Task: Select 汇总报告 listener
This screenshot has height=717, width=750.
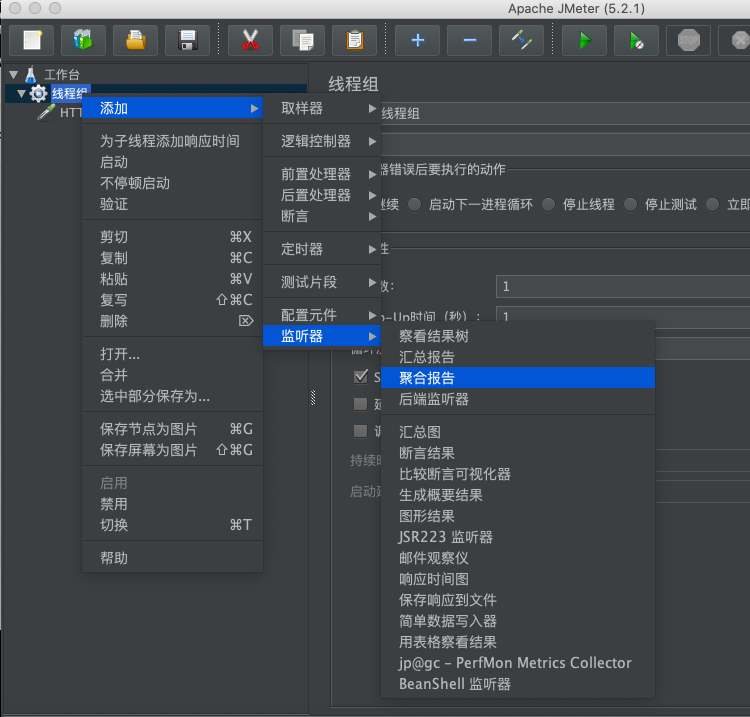Action: pyautogui.click(x=518, y=357)
